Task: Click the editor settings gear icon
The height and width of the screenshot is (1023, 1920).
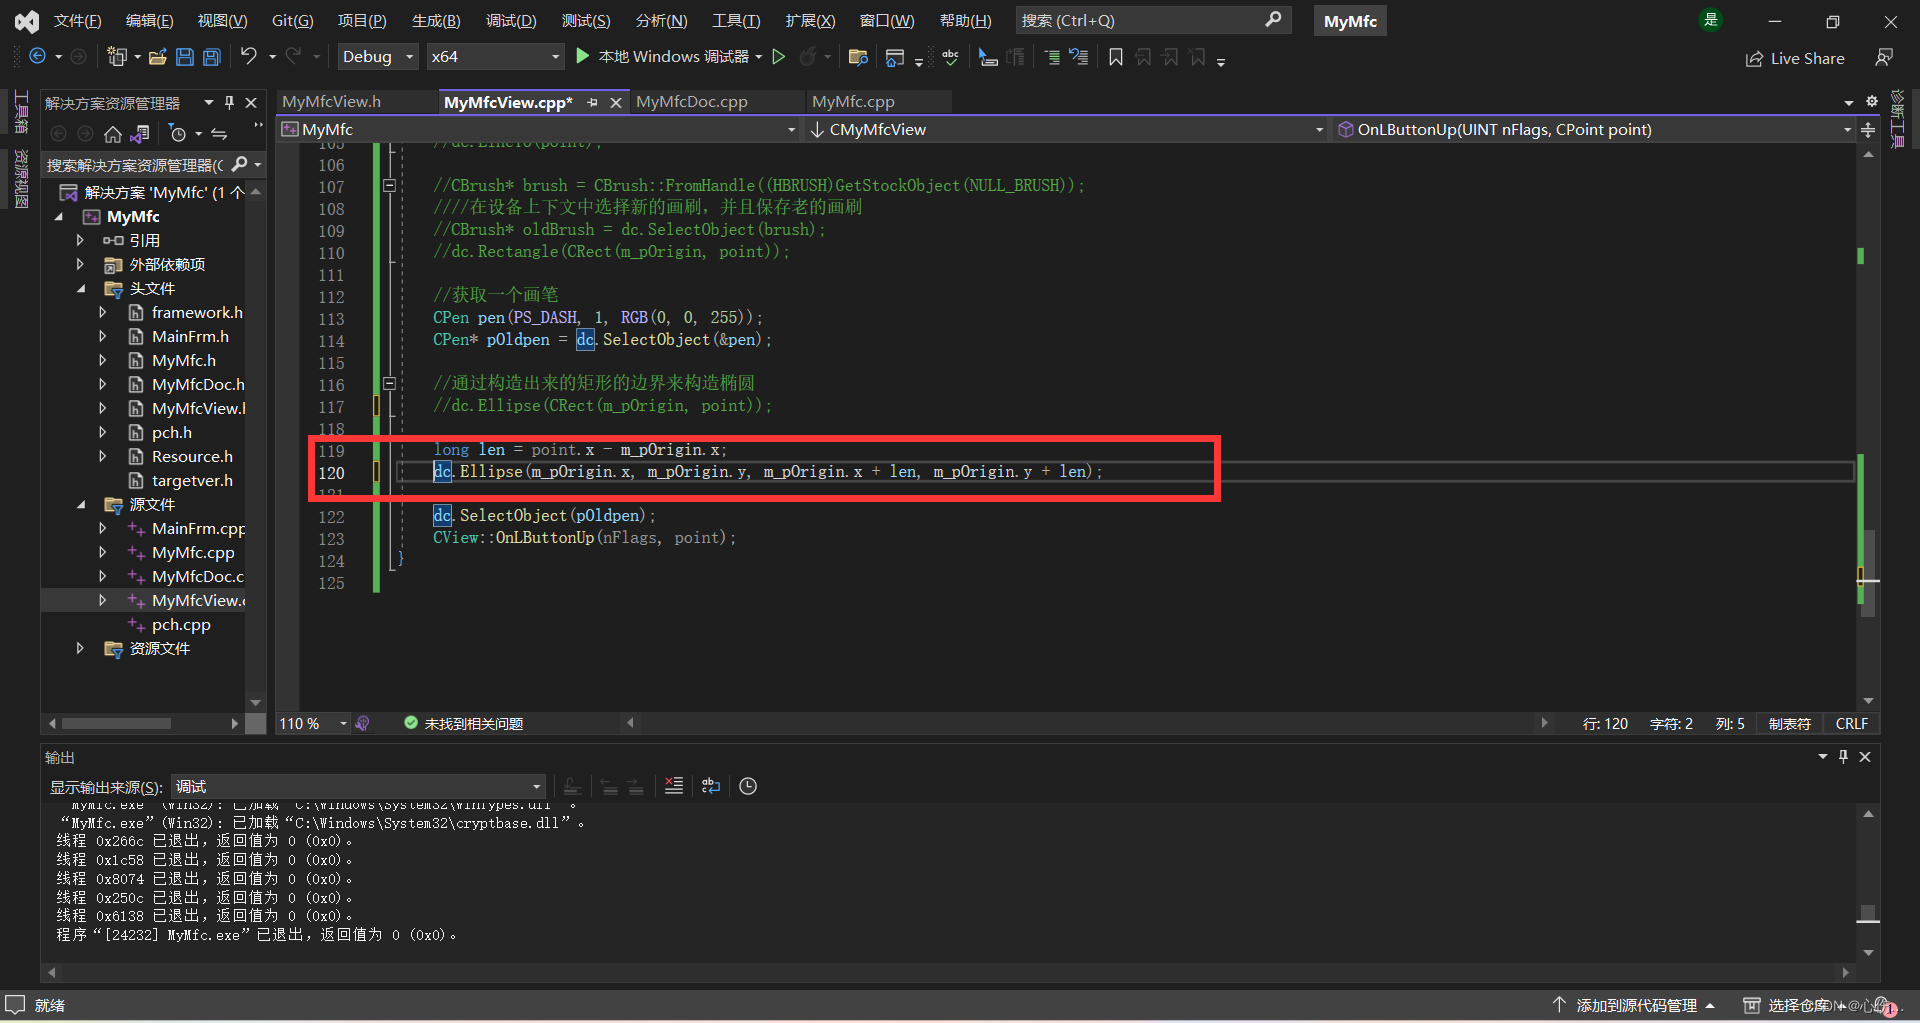Action: (1872, 101)
